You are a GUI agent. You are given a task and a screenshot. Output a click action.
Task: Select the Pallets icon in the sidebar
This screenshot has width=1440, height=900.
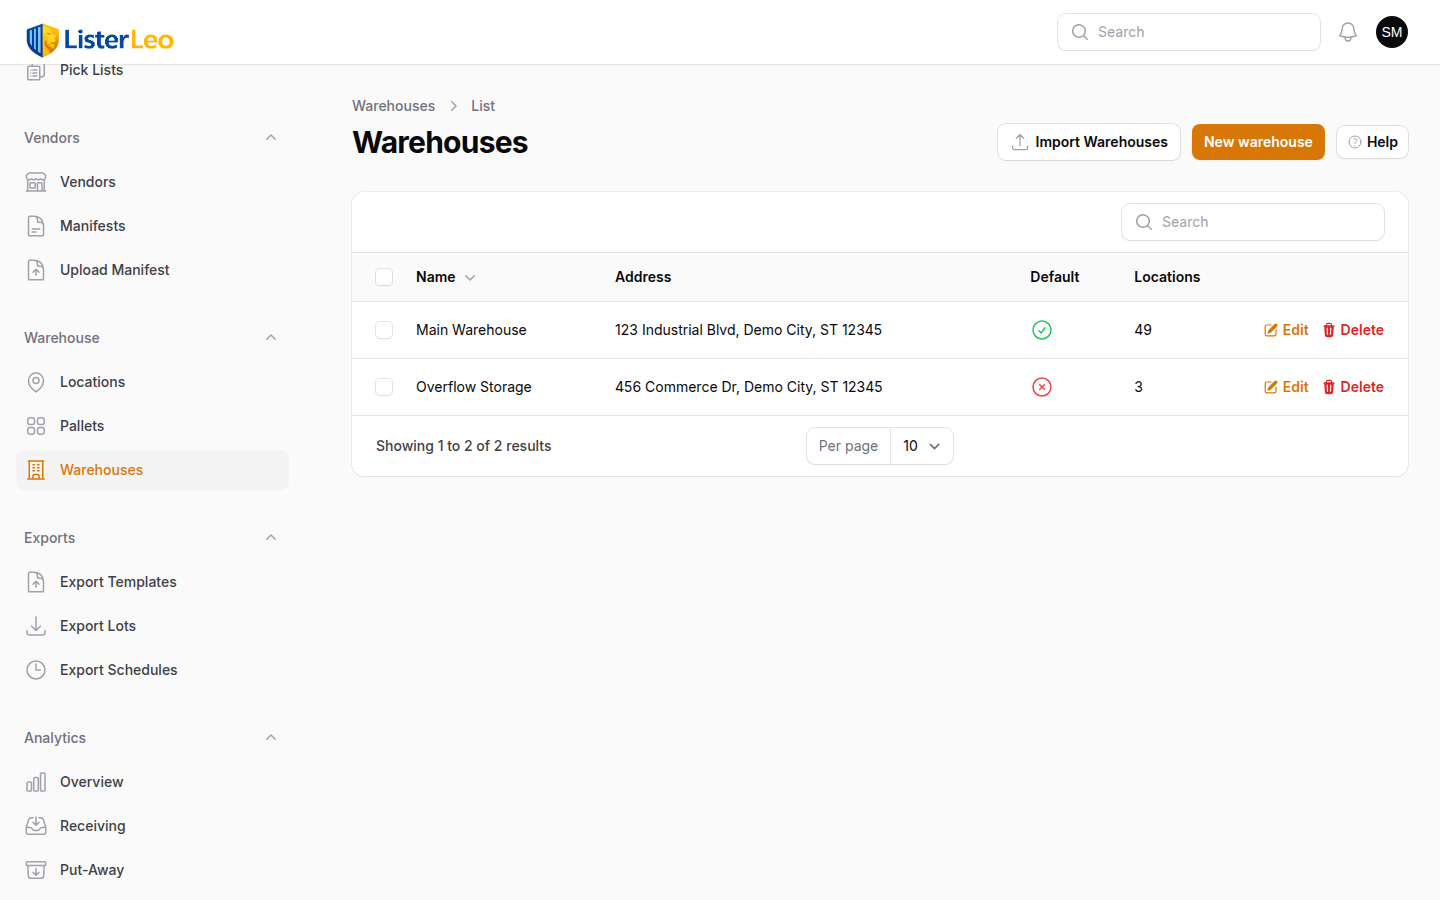(36, 425)
